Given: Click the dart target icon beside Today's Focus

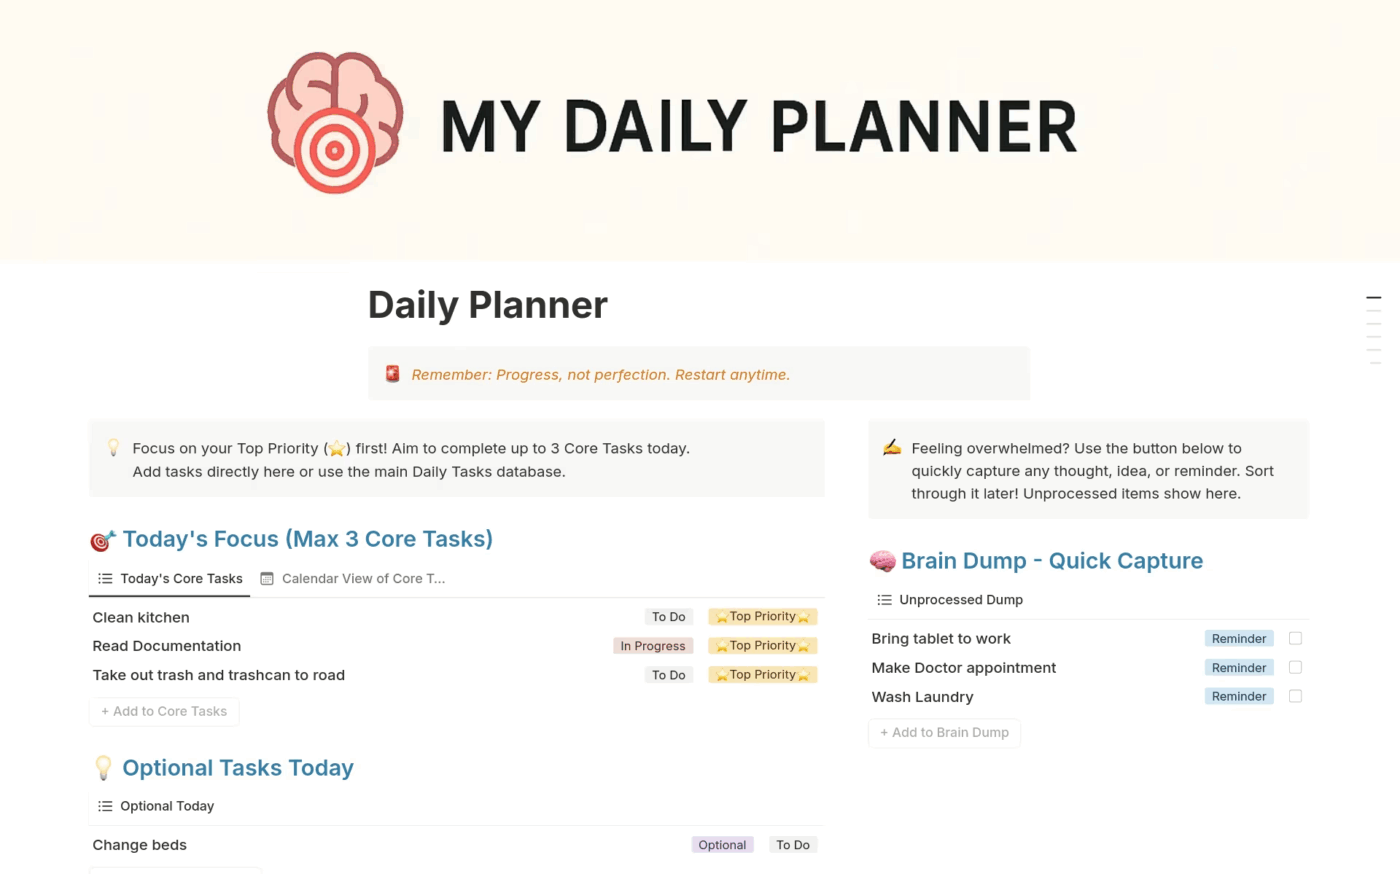Looking at the screenshot, I should 103,541.
